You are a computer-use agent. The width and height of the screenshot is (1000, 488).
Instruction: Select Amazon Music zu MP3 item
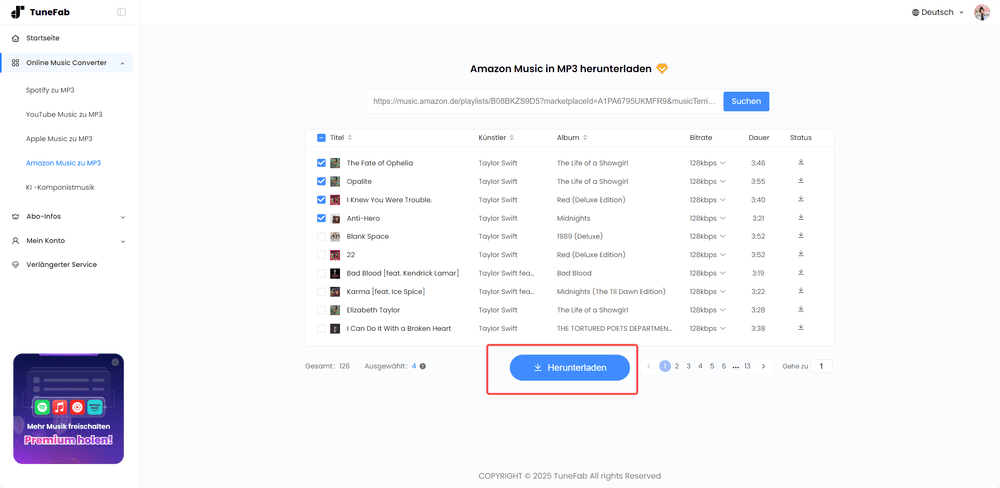coord(63,163)
